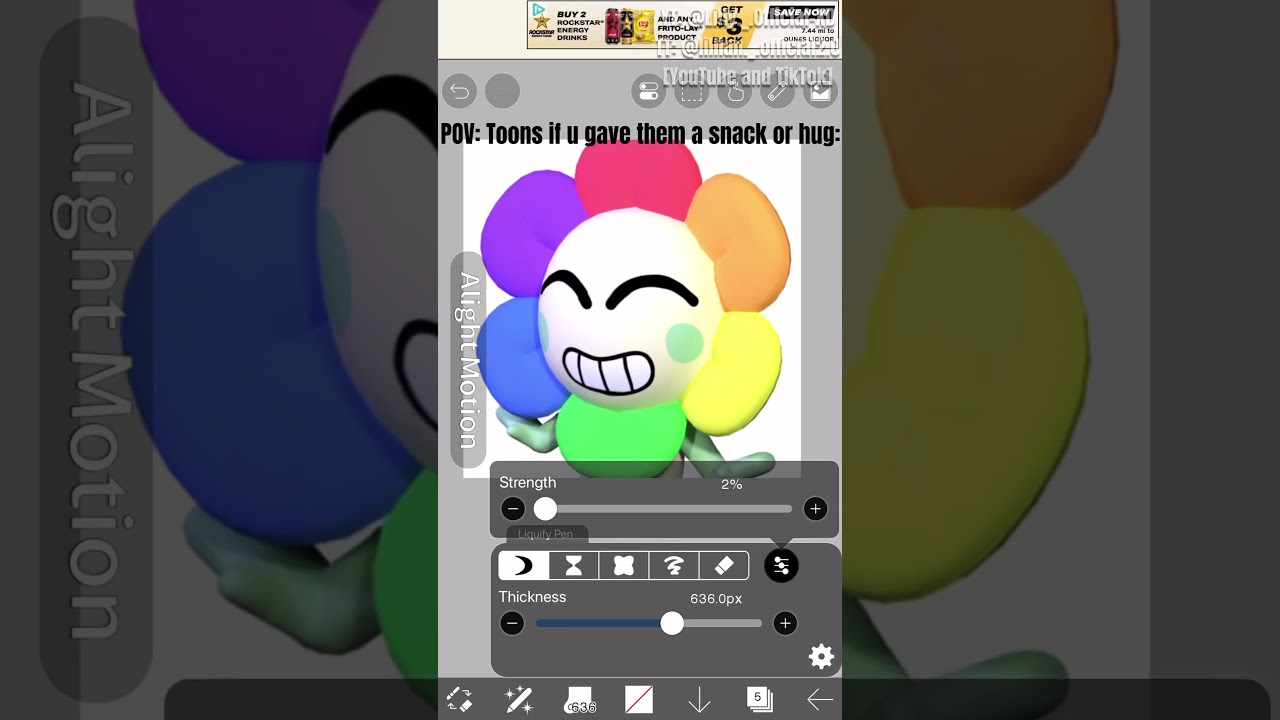The height and width of the screenshot is (720, 1280).
Task: Open the magic wand tool selector
Action: (519, 700)
